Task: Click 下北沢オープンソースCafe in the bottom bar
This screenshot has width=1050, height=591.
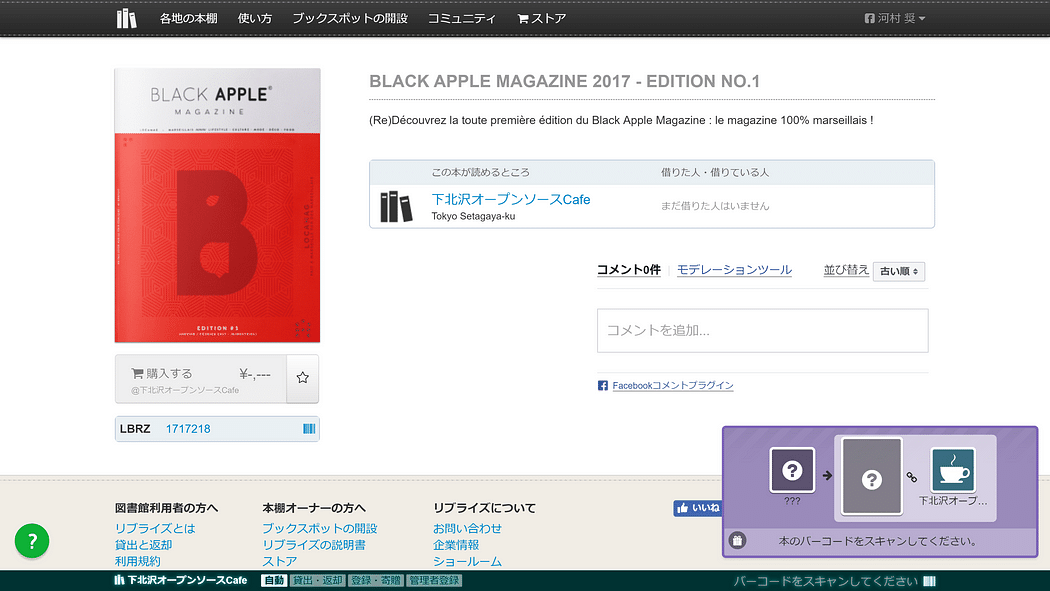Action: coord(181,580)
